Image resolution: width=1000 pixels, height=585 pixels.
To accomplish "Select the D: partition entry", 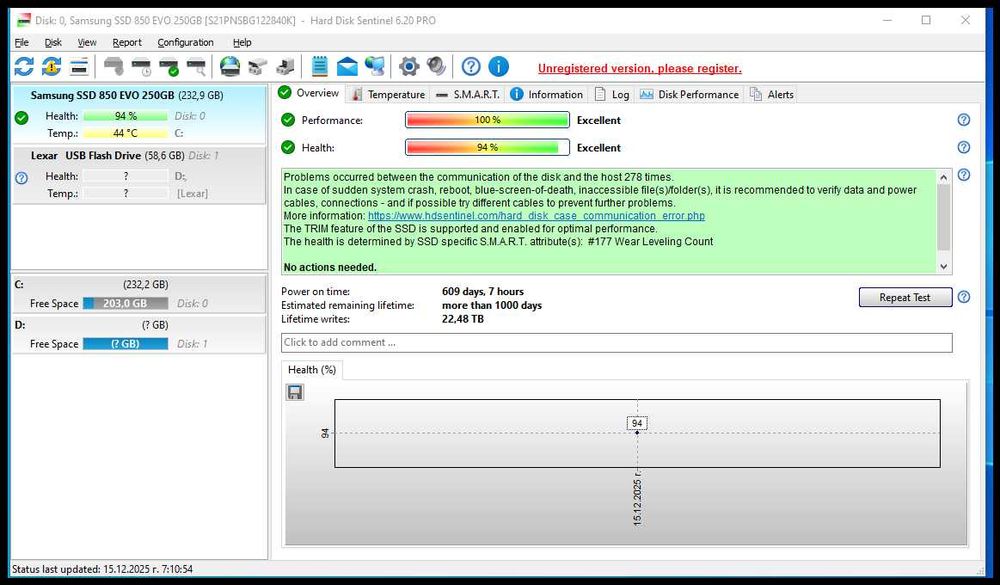I will point(139,334).
